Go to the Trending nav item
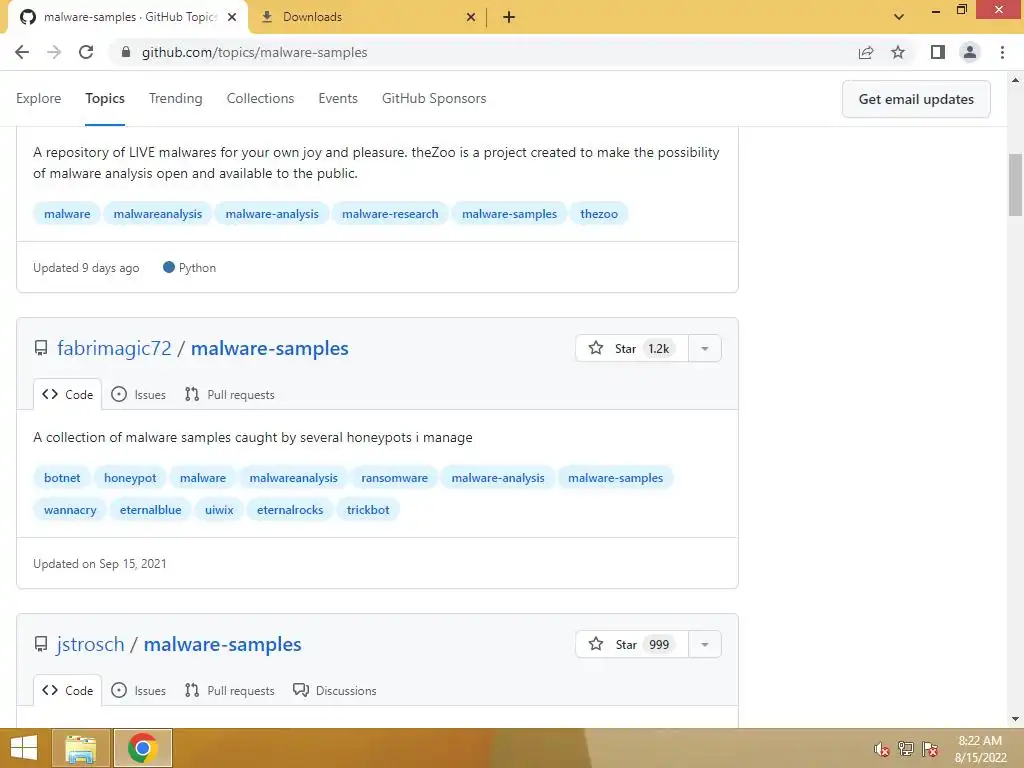Screen dimensions: 1024x768 tap(176, 98)
